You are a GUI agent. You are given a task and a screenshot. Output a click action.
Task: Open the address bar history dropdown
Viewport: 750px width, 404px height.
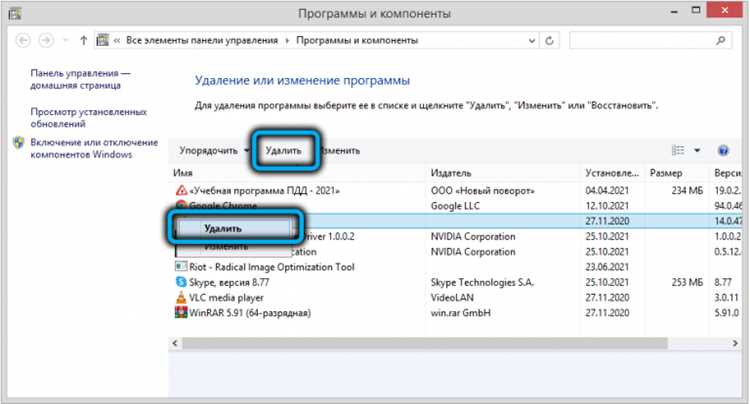coord(531,41)
